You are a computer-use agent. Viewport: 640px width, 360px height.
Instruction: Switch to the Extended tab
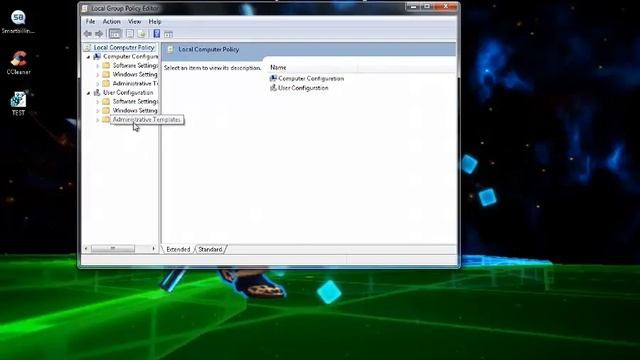(178, 249)
